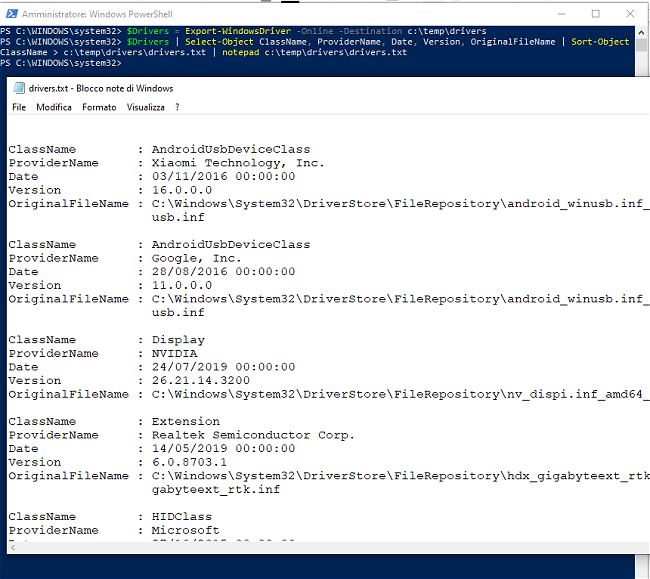Open the ? help menu in Notepad
The width and height of the screenshot is (650, 579).
[177, 107]
